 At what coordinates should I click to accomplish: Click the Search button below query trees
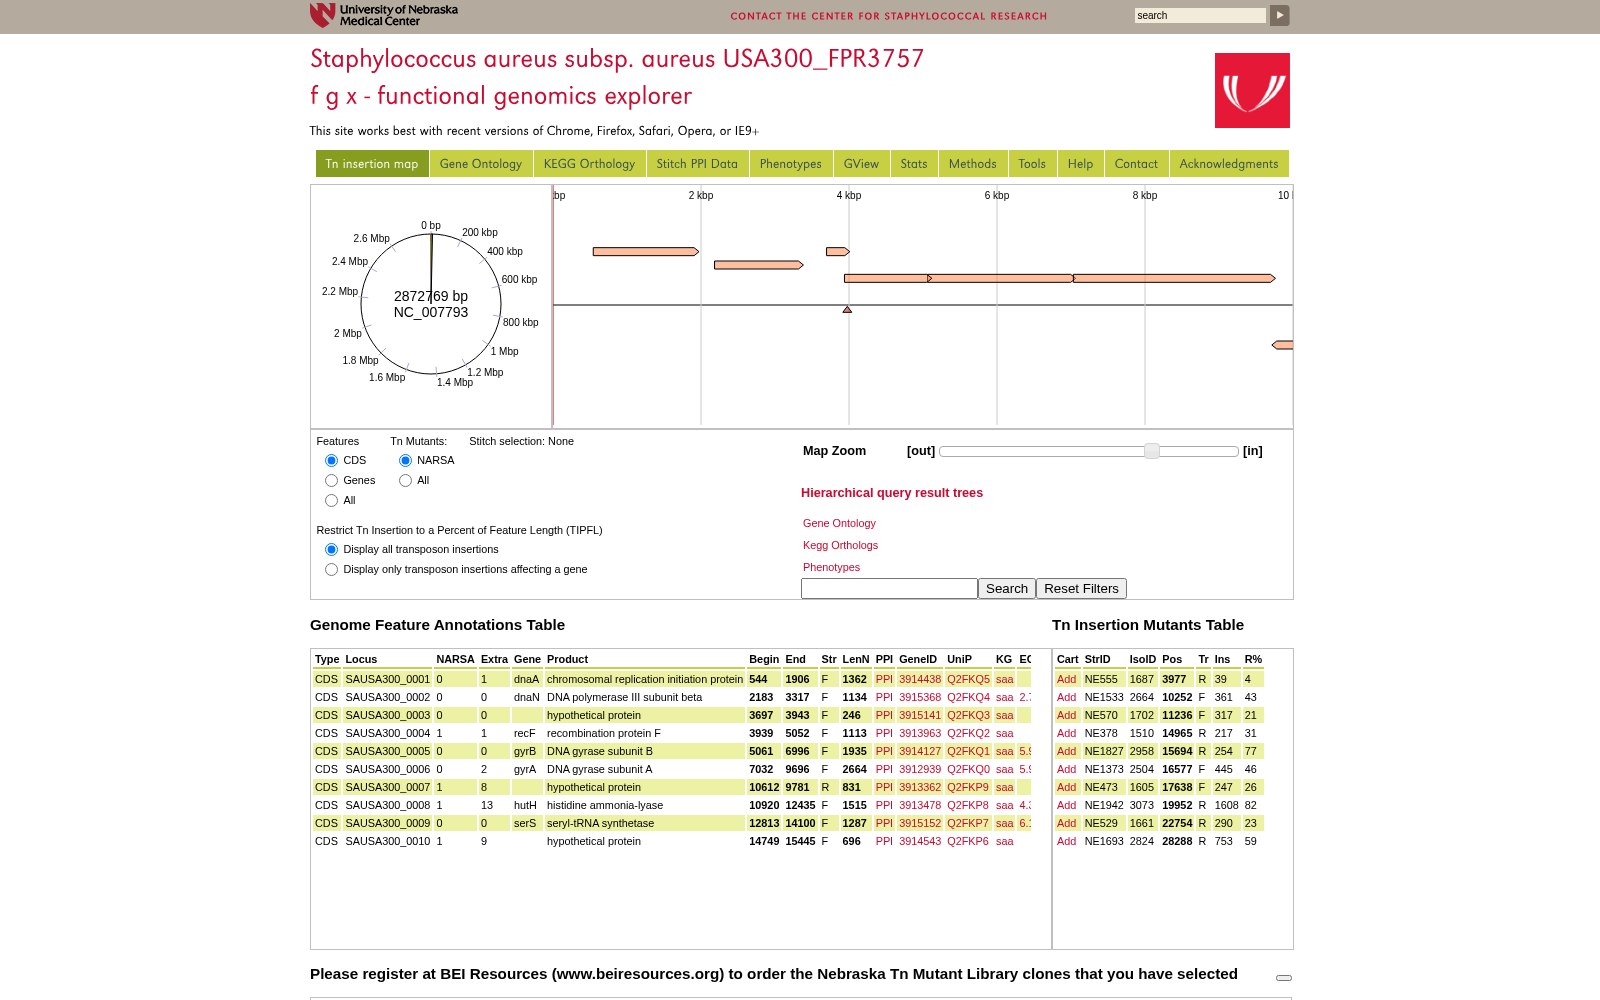[1007, 589]
